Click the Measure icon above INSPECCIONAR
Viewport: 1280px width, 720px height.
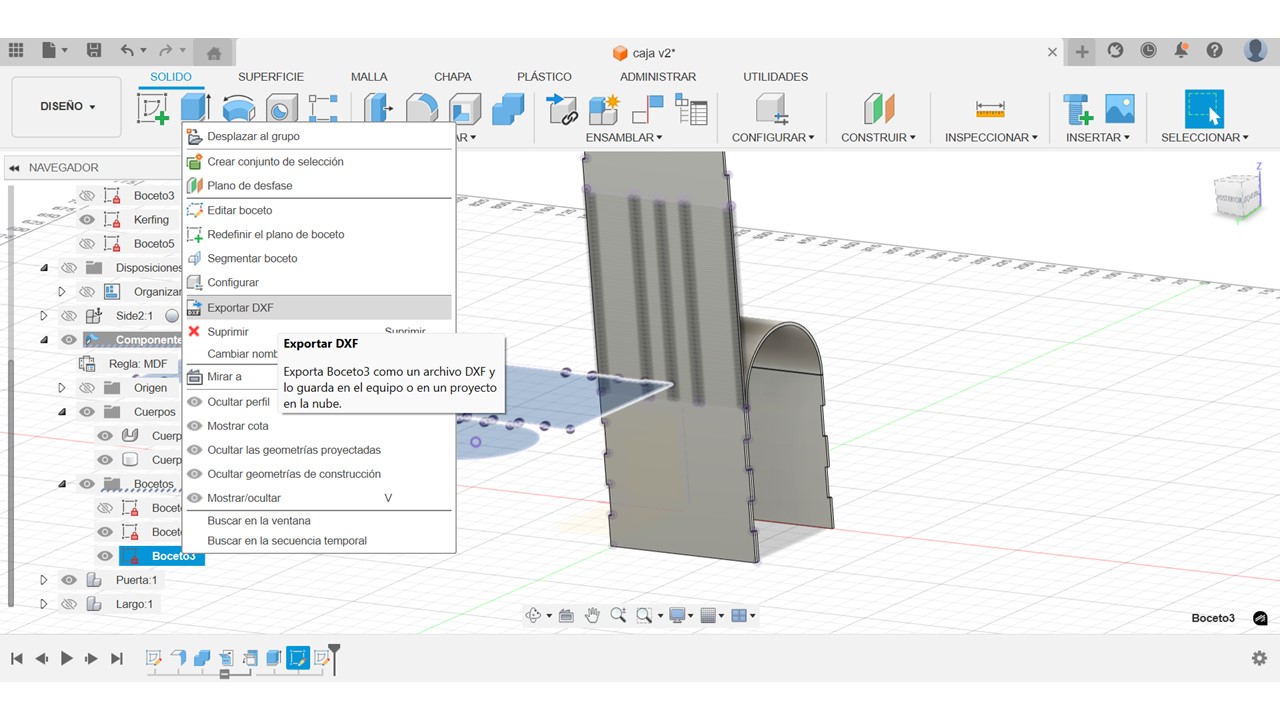click(x=990, y=109)
